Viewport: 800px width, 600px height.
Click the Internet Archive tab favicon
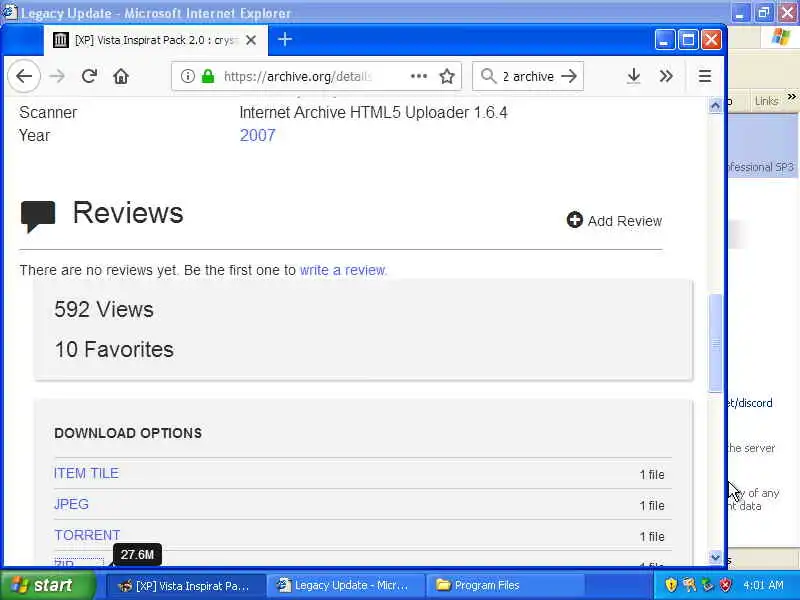tap(61, 40)
